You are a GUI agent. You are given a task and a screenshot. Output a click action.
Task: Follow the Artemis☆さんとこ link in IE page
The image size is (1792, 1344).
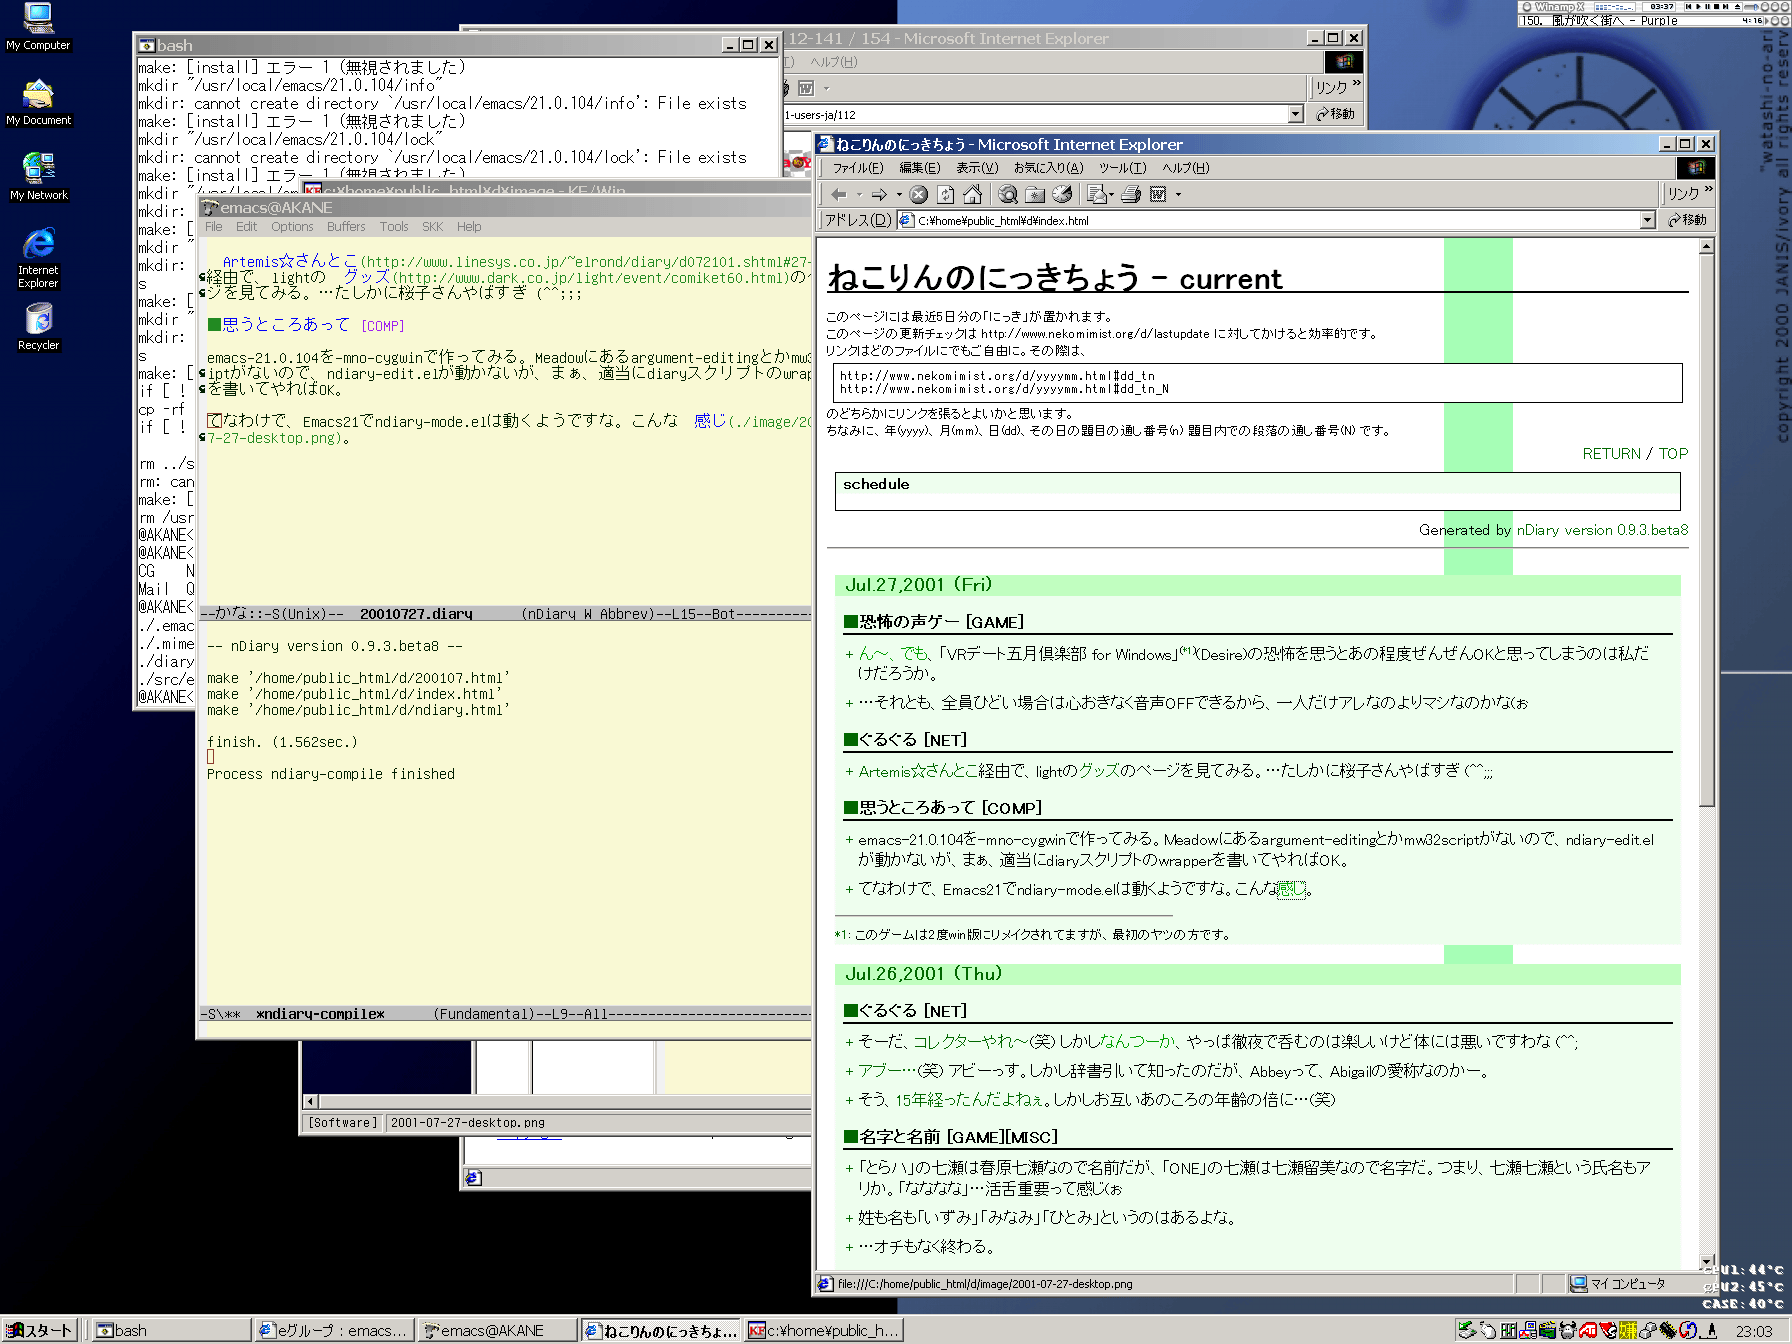[x=918, y=771]
